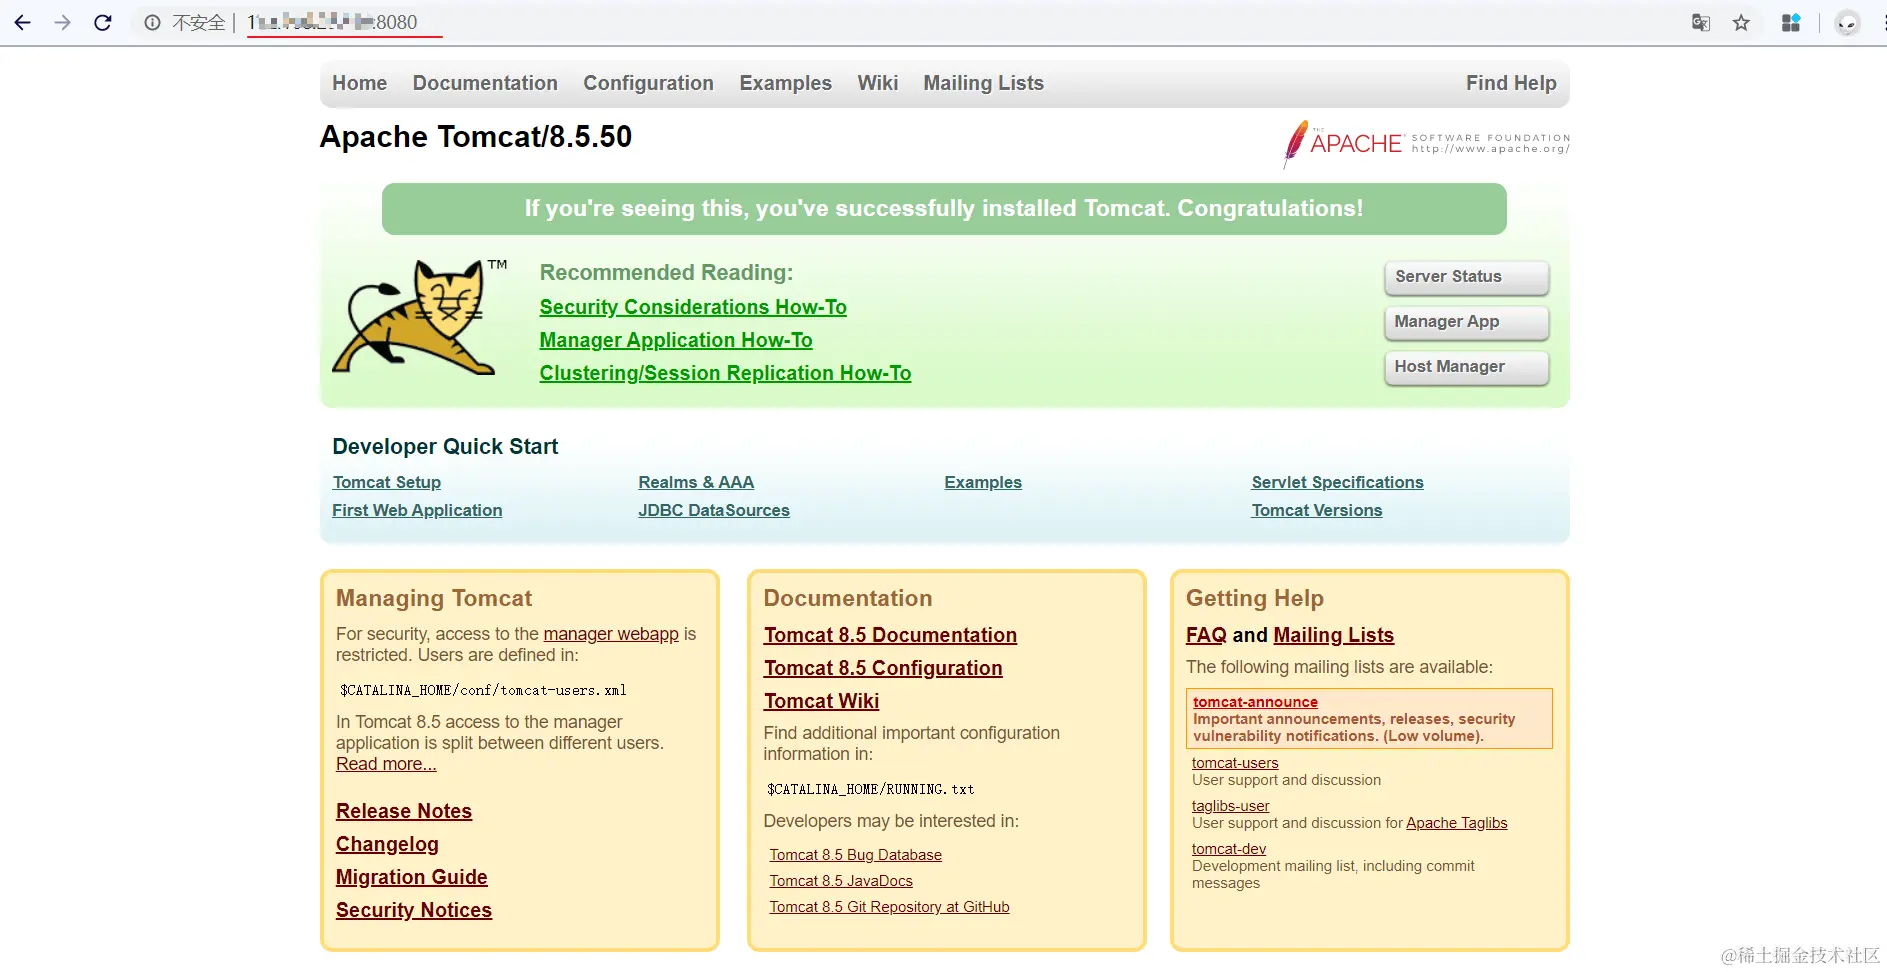Click the $CATALINA_HOME/RUNNING.txt path text
This screenshot has height=972, width=1887.
click(870, 789)
